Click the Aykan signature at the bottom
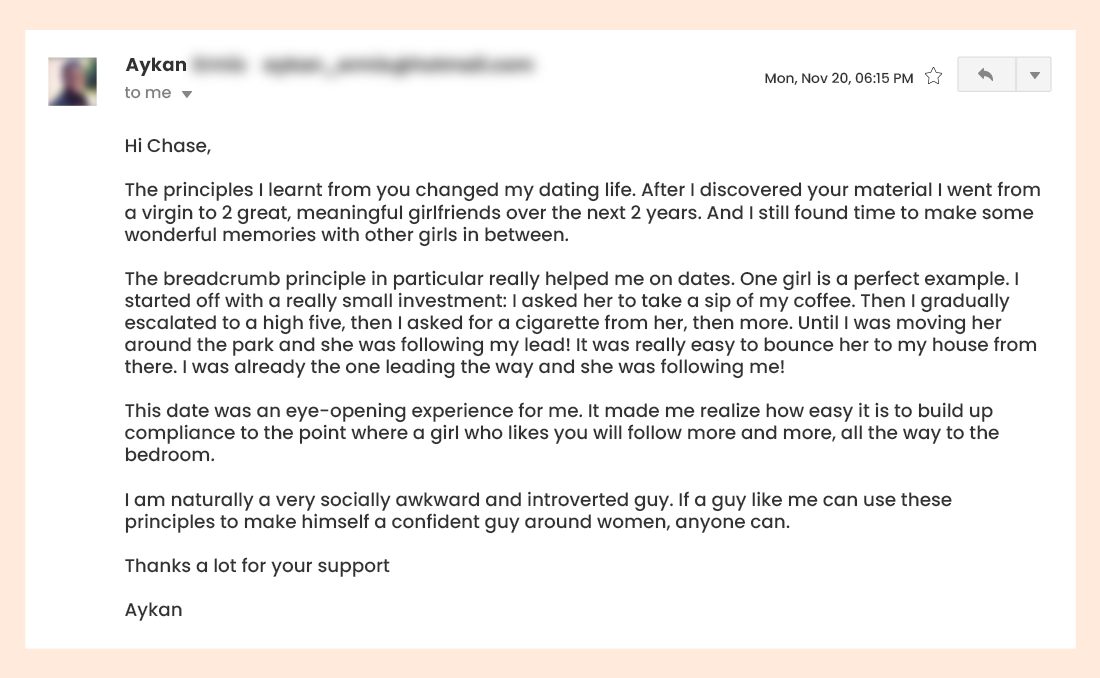 point(153,610)
